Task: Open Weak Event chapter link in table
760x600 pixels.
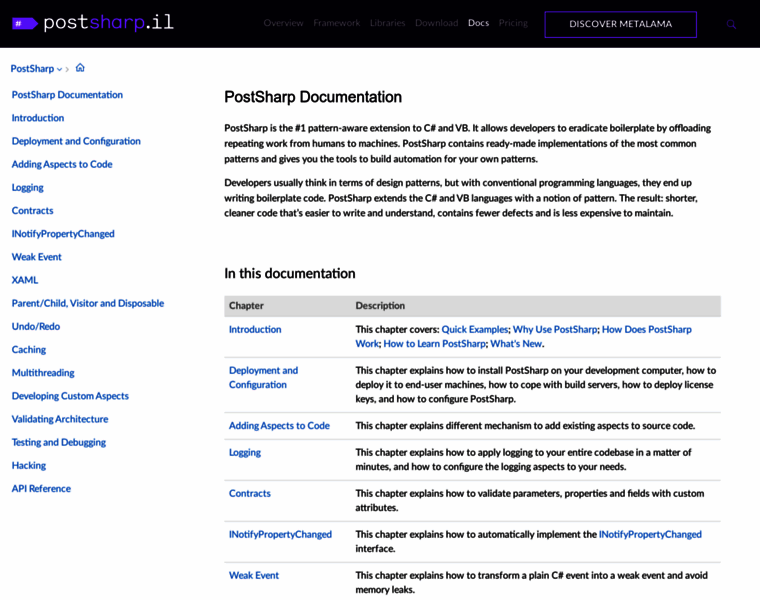Action: tap(254, 575)
